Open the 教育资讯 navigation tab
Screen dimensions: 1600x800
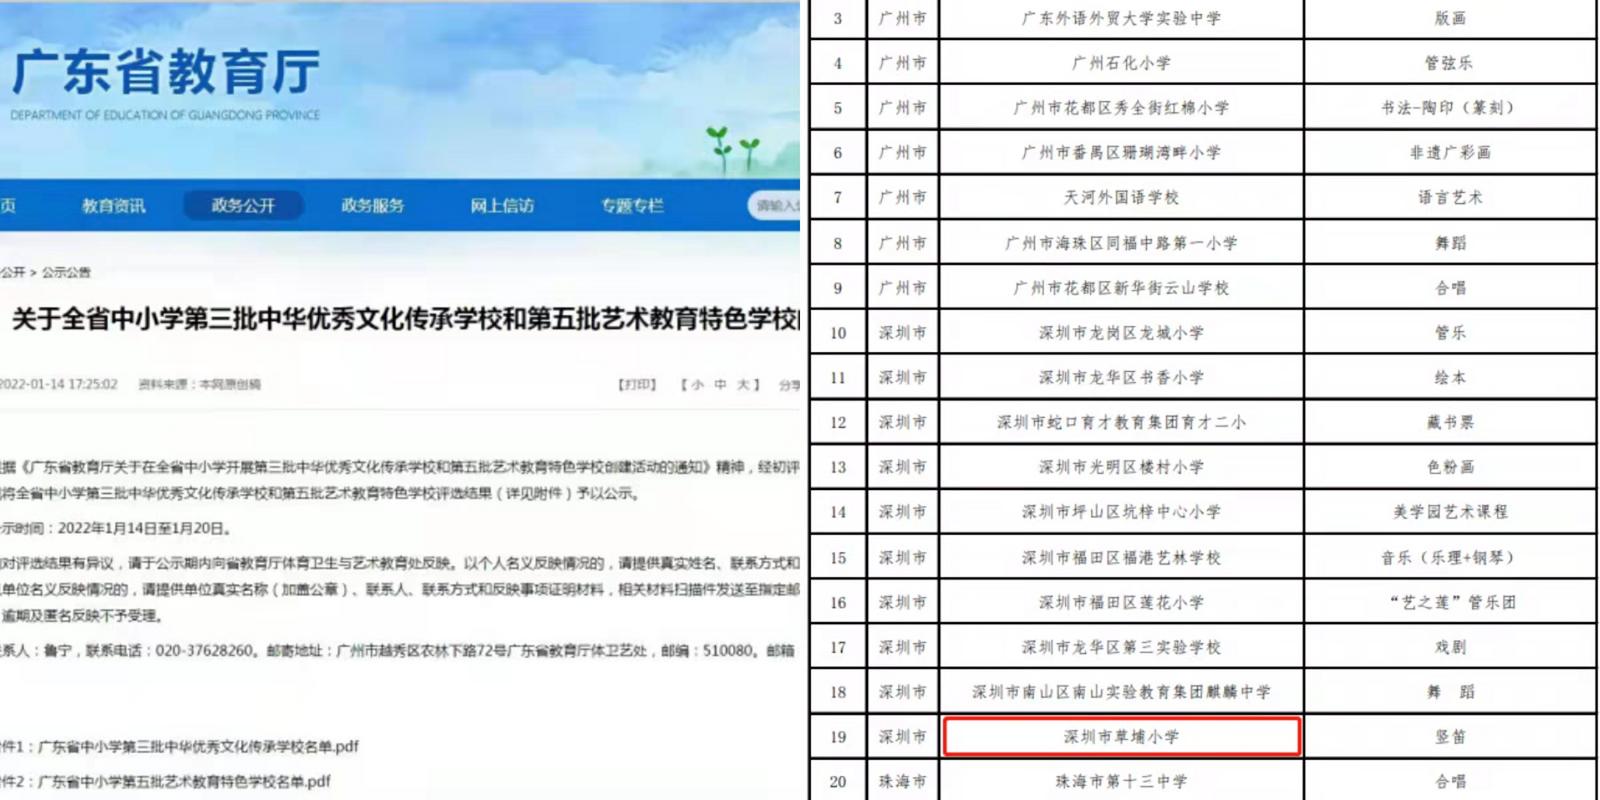(113, 206)
